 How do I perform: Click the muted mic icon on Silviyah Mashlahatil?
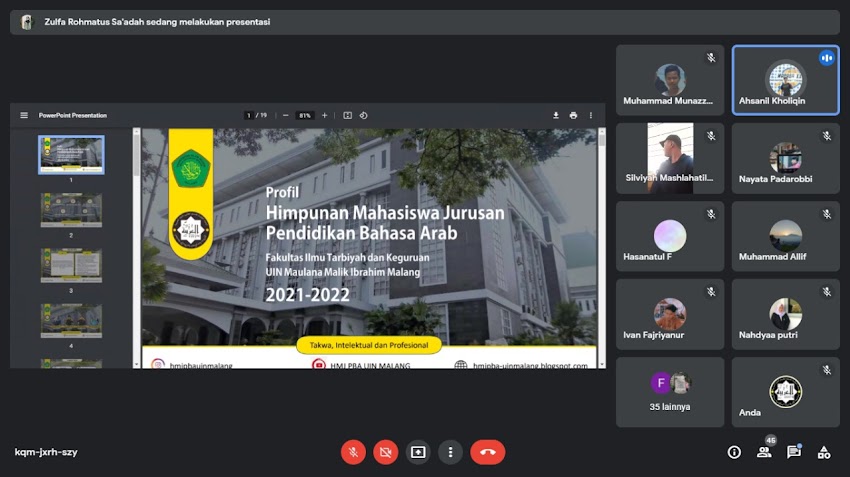pos(711,136)
